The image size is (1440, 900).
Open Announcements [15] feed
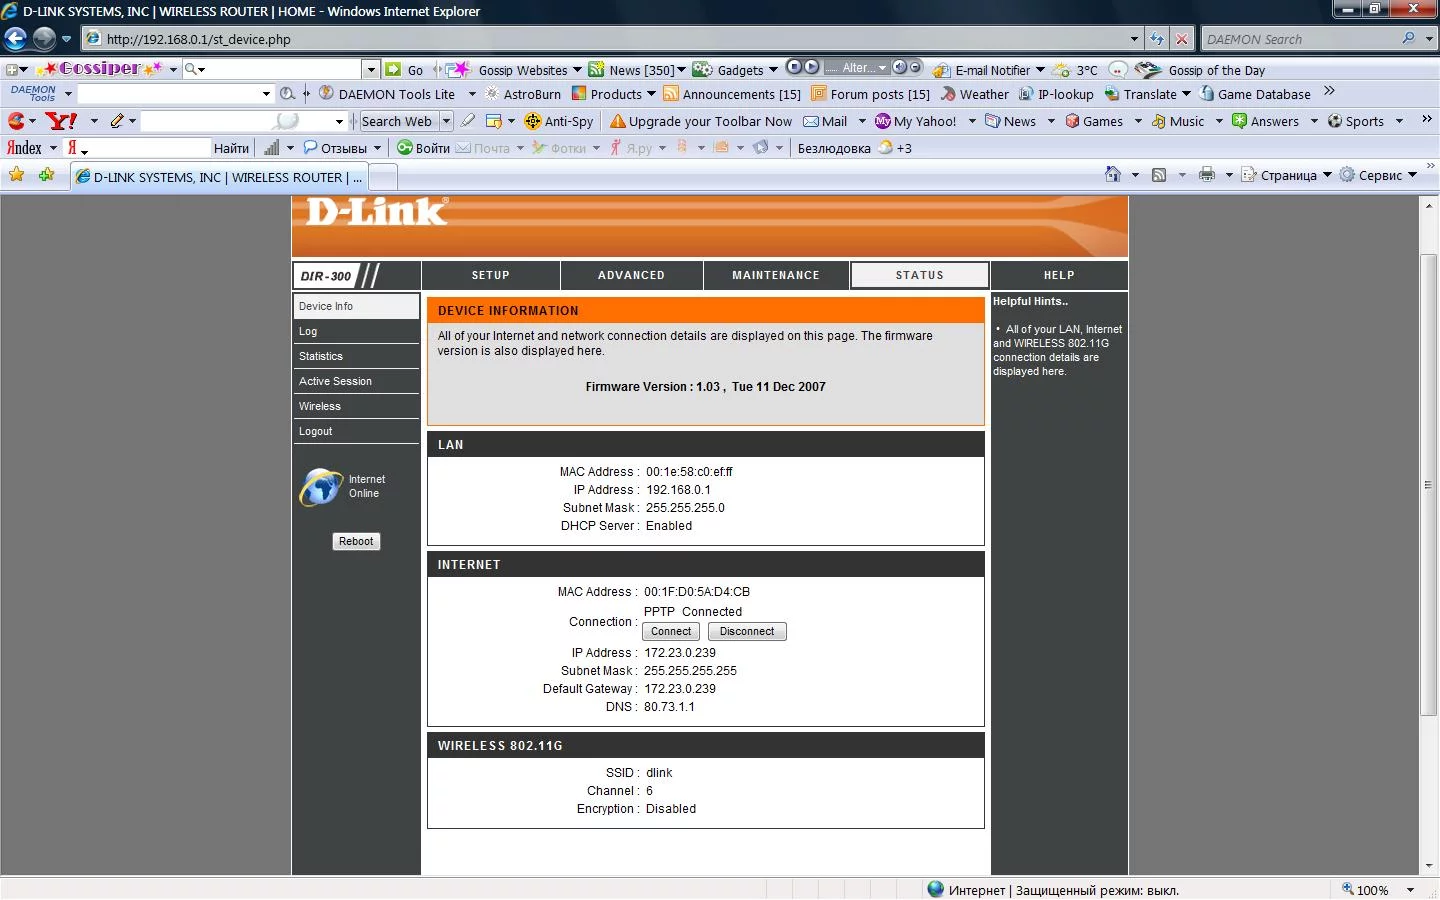[732, 94]
